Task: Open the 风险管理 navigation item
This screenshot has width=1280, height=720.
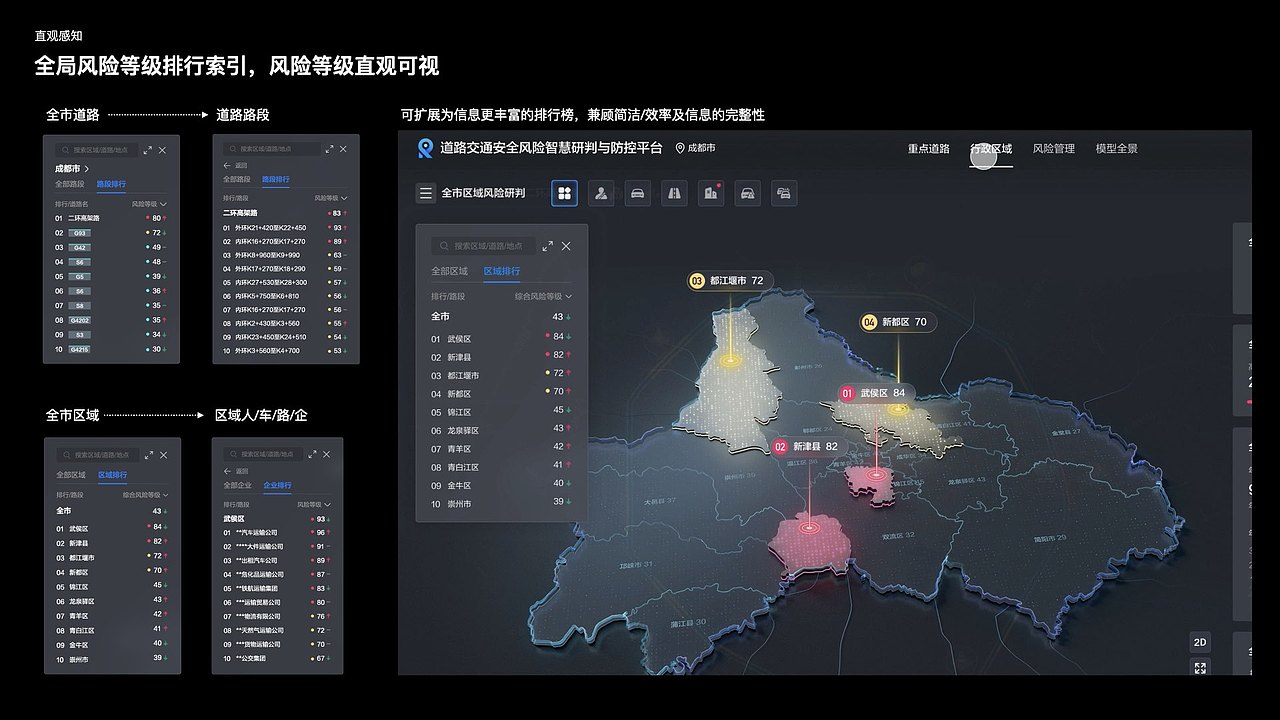Action: pos(1055,148)
